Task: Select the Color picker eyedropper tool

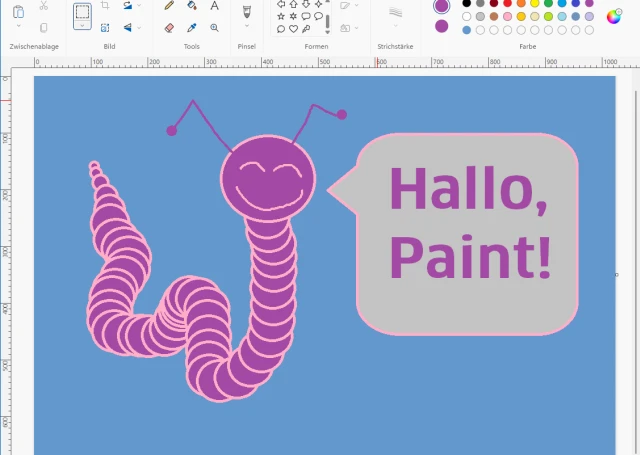Action: coord(191,28)
